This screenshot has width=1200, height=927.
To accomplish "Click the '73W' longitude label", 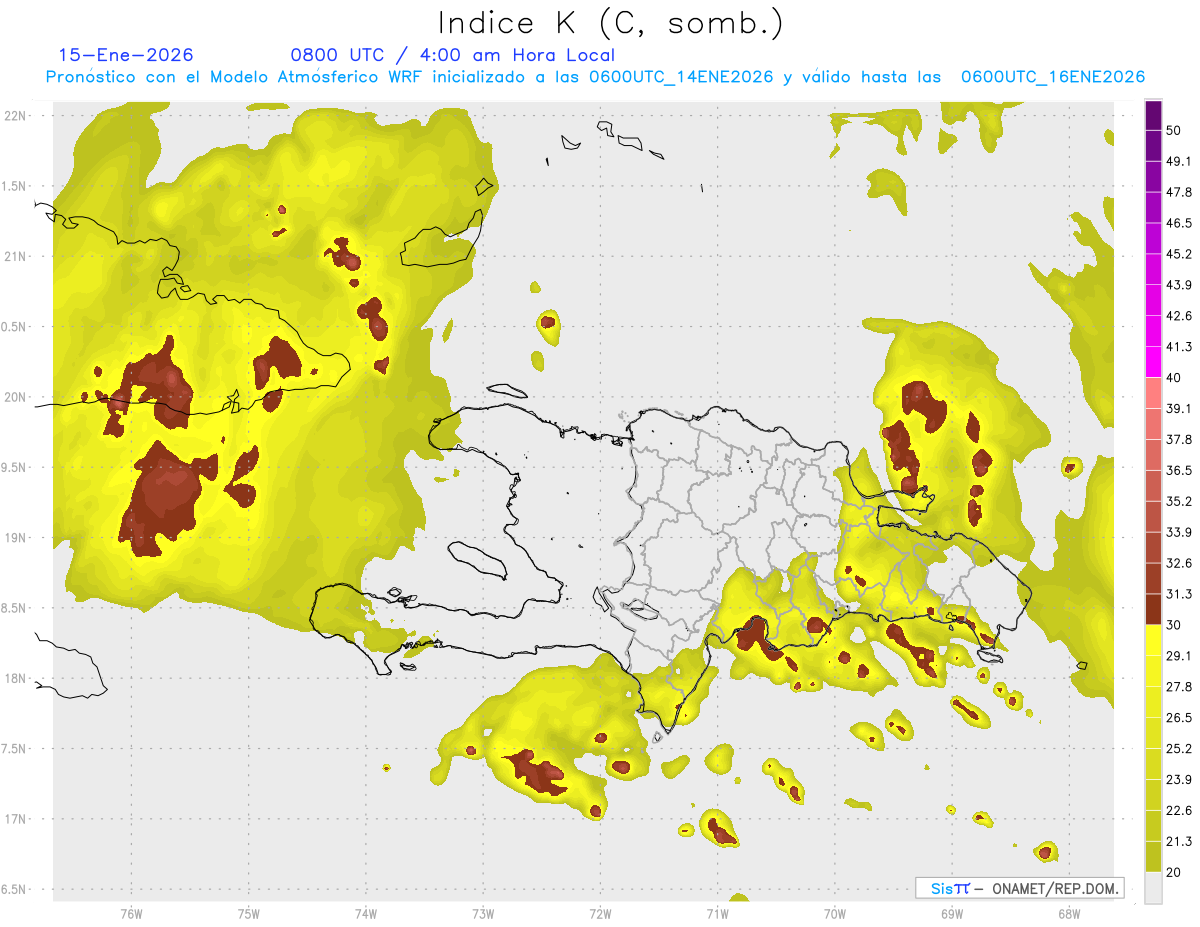I will pos(483,914).
